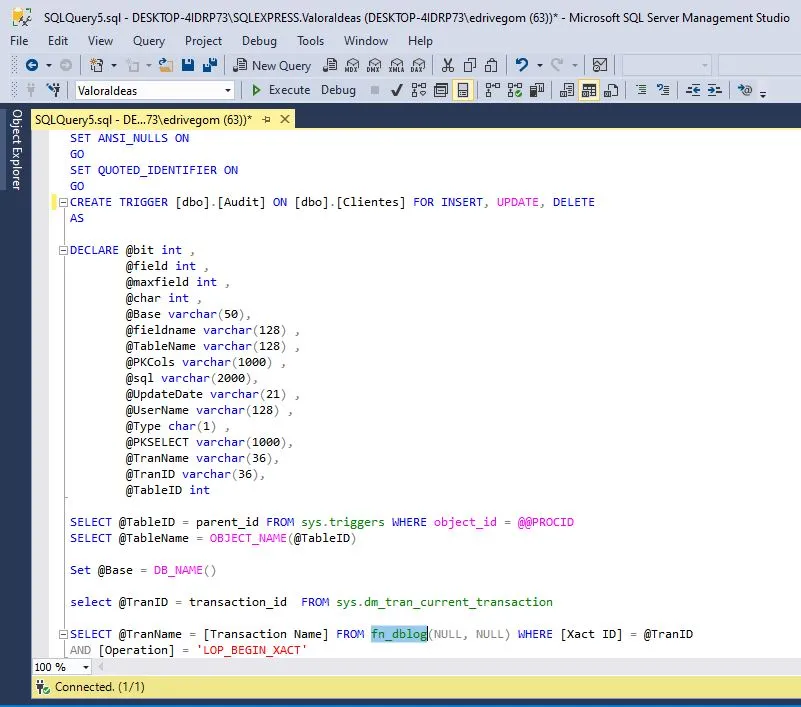Click the Comment Out Selected Lines icon
The height and width of the screenshot is (707, 801).
(x=641, y=90)
